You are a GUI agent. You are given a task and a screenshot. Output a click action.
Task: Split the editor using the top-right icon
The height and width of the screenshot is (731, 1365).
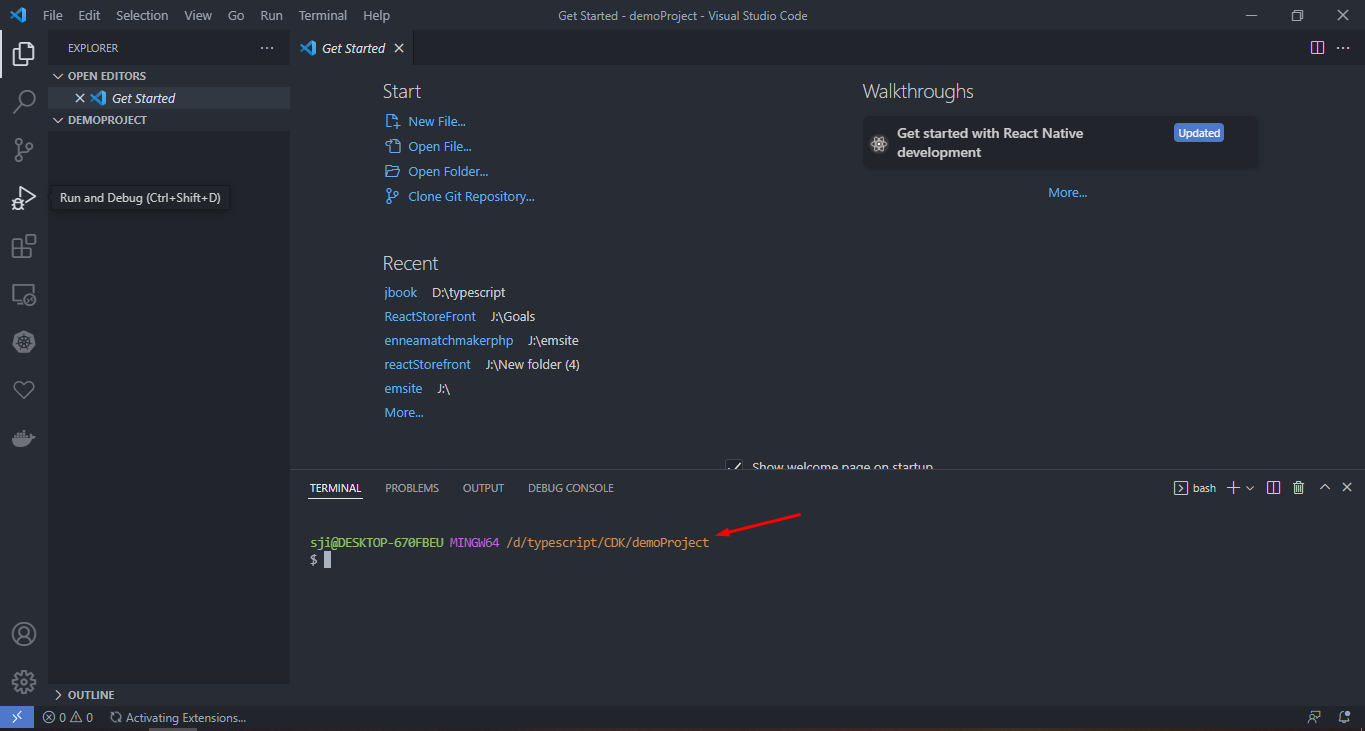[x=1317, y=47]
